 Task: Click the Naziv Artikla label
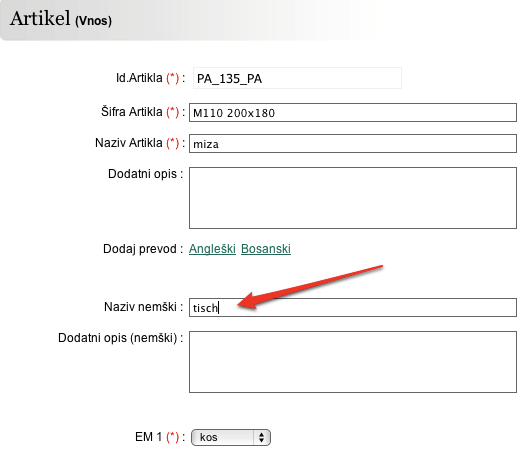(129, 143)
